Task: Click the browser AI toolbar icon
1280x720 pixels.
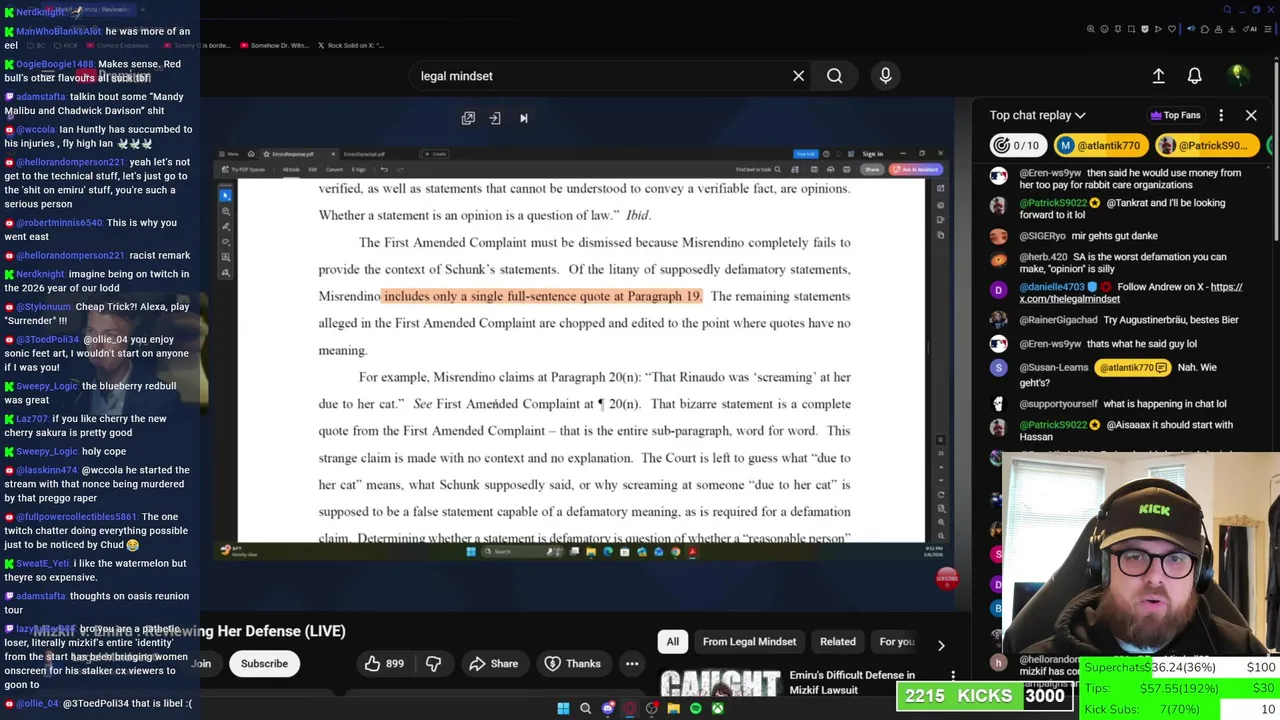Action: pos(1250,29)
